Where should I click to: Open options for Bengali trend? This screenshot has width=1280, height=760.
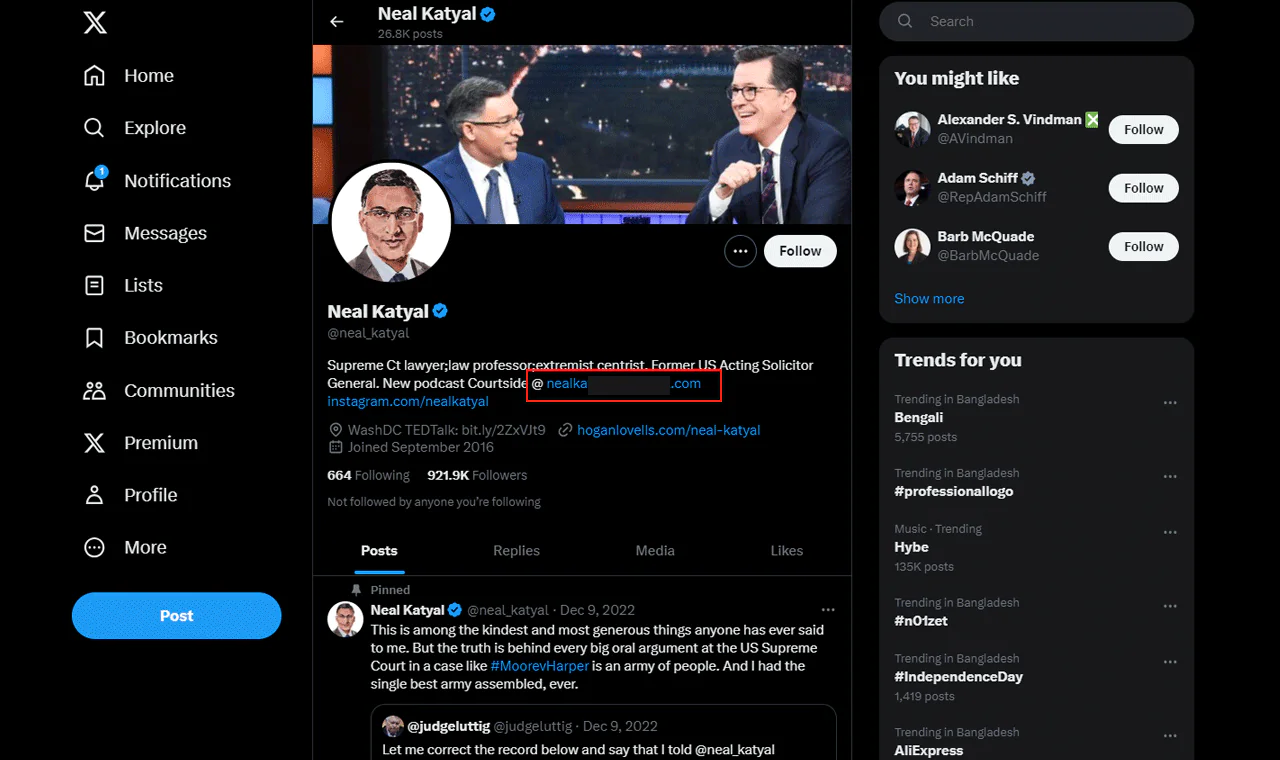tap(1169, 403)
